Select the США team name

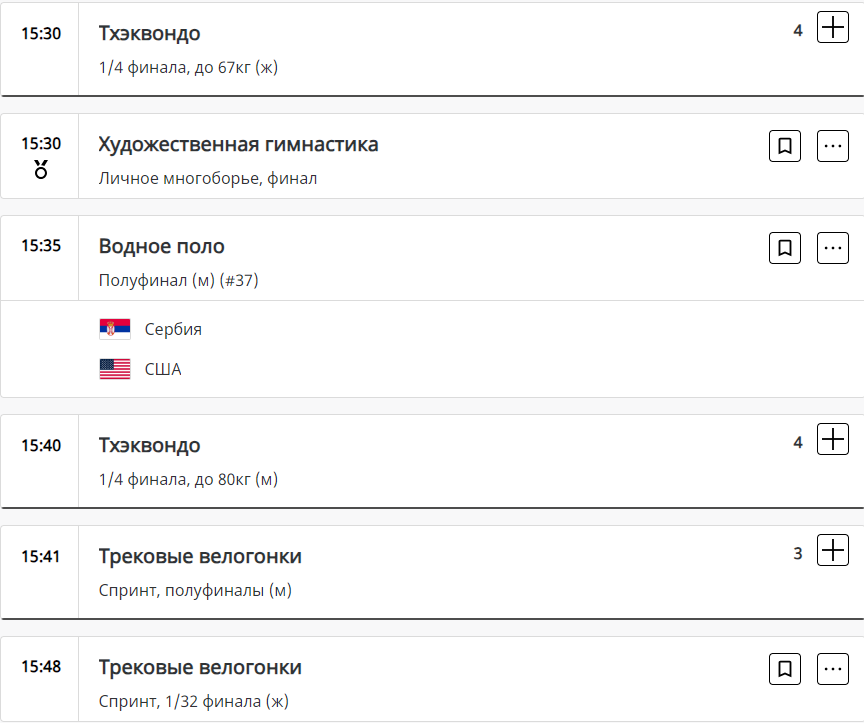pyautogui.click(x=163, y=369)
